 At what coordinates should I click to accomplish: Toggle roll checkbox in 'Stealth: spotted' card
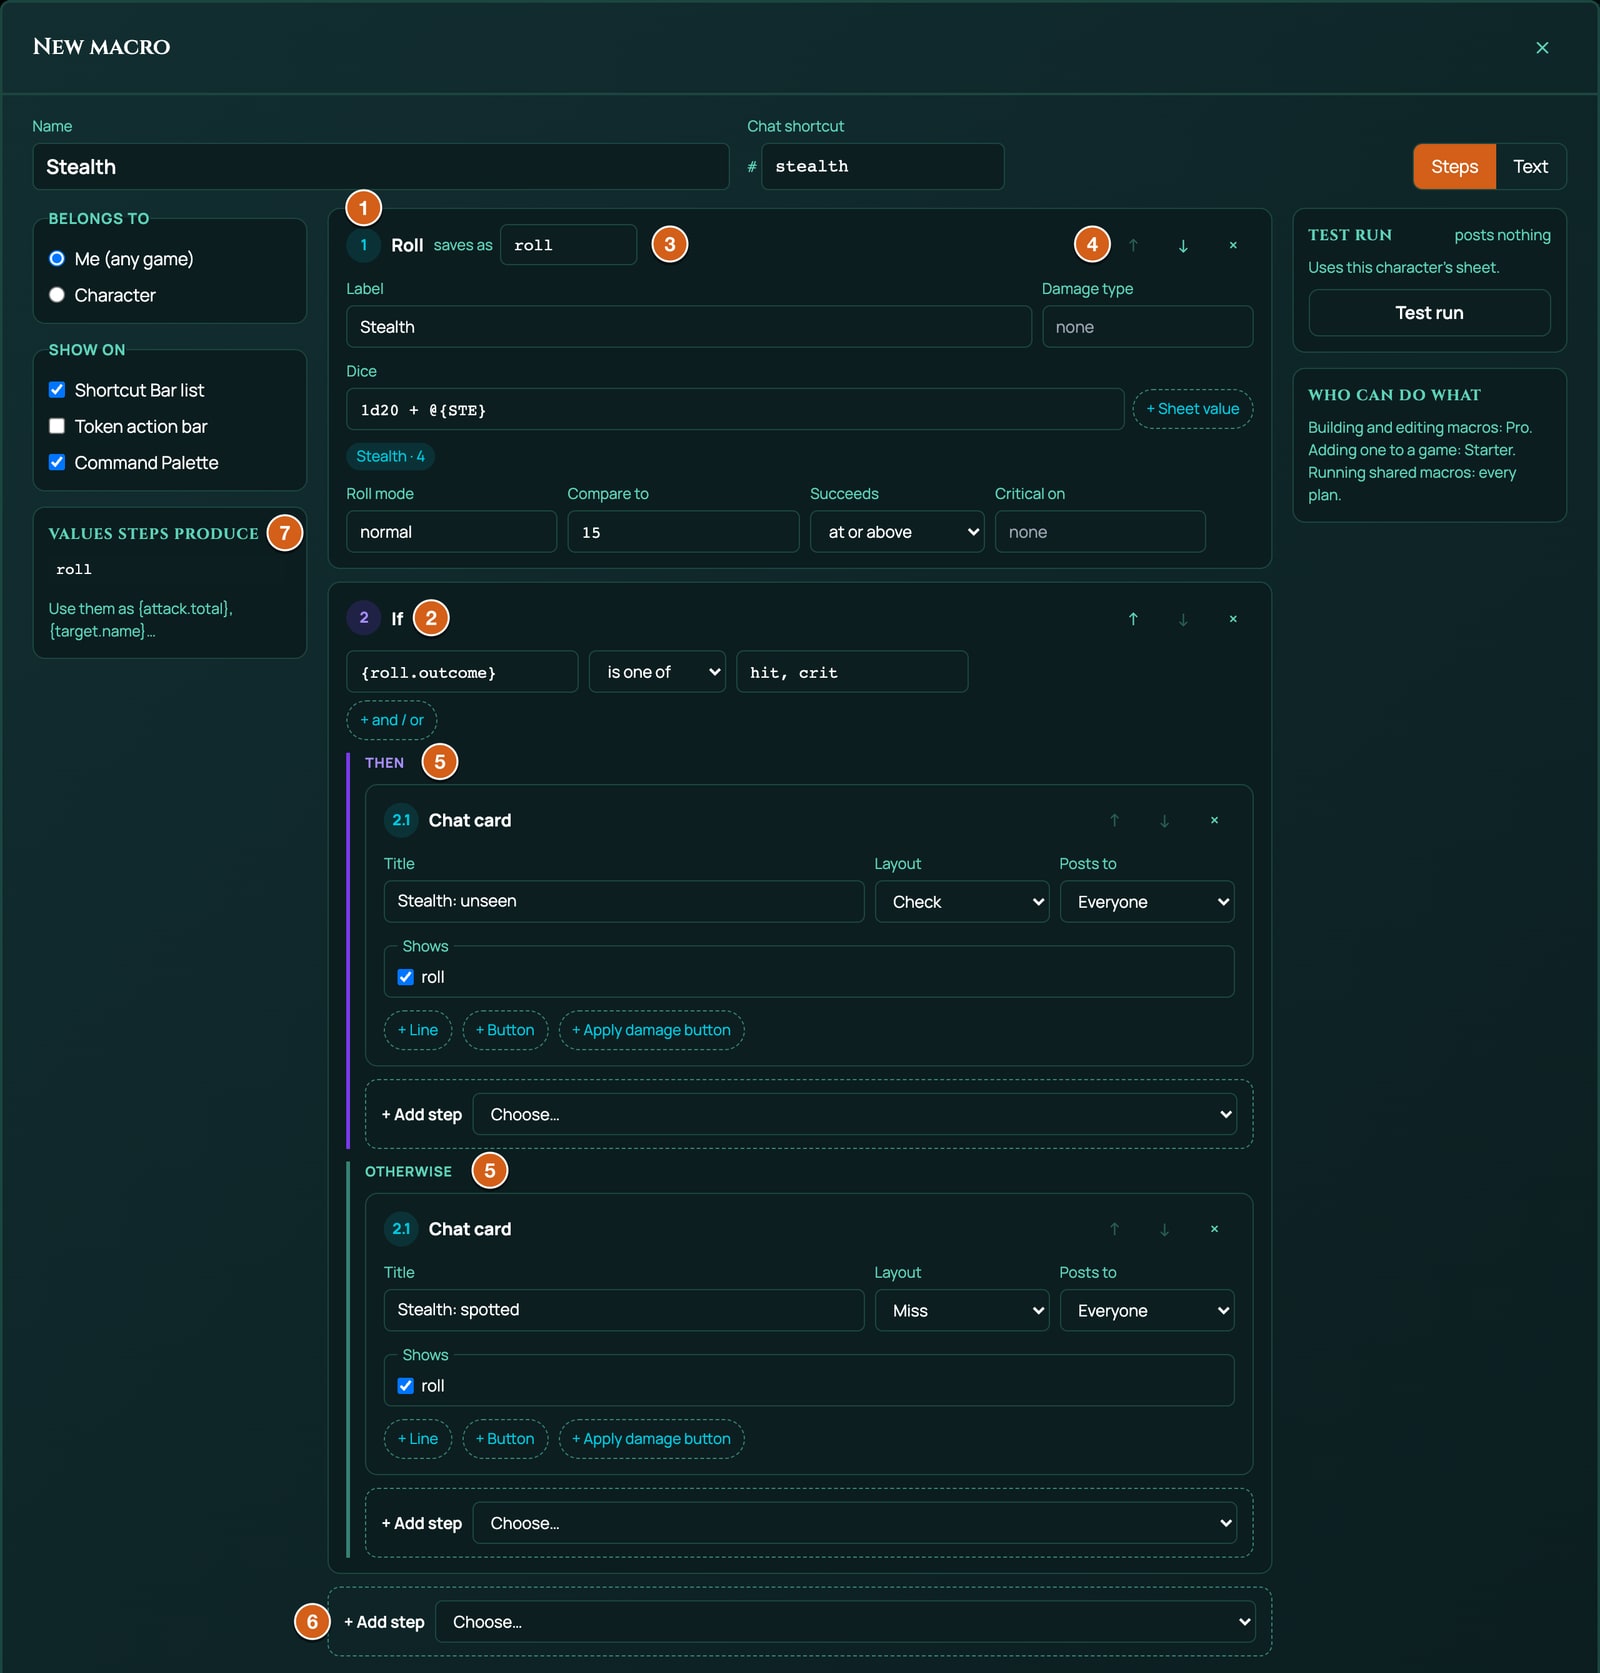point(405,1386)
